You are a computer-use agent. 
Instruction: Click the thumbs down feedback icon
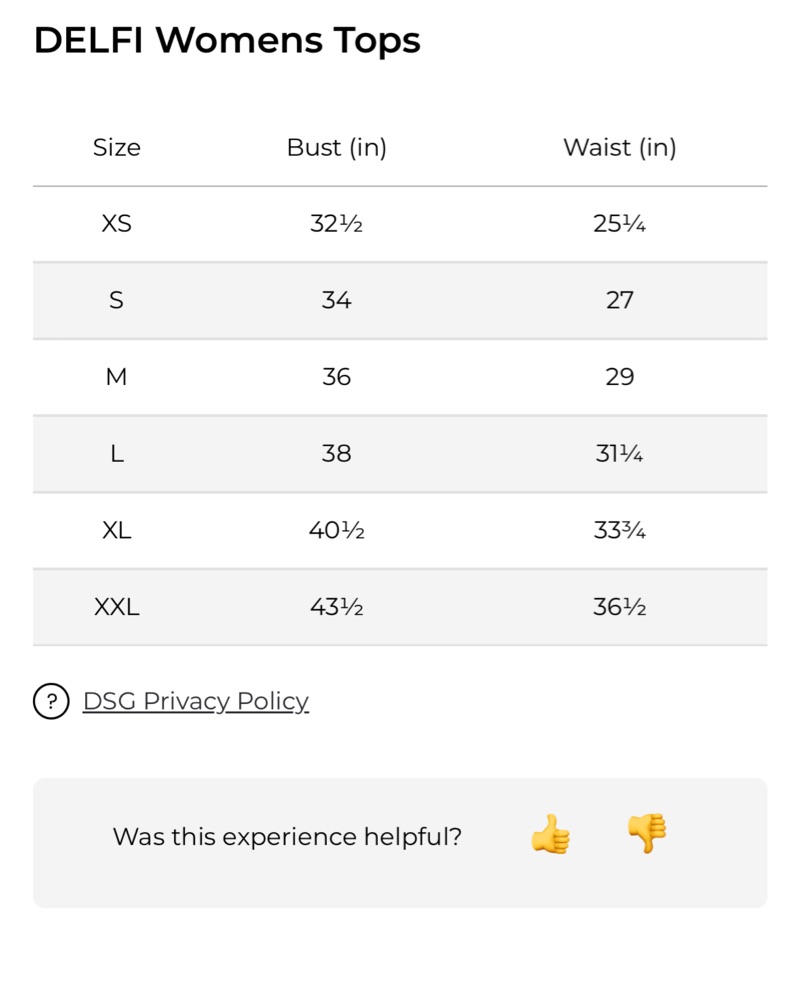point(647,833)
